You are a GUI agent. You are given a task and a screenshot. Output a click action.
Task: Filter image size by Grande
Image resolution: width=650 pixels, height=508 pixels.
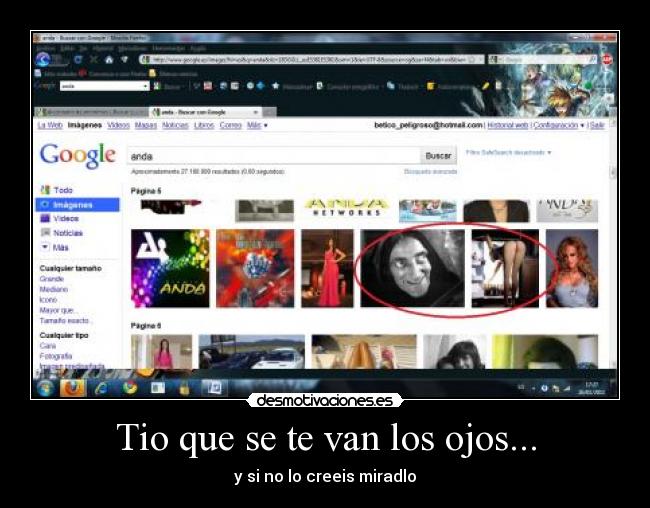click(x=52, y=279)
